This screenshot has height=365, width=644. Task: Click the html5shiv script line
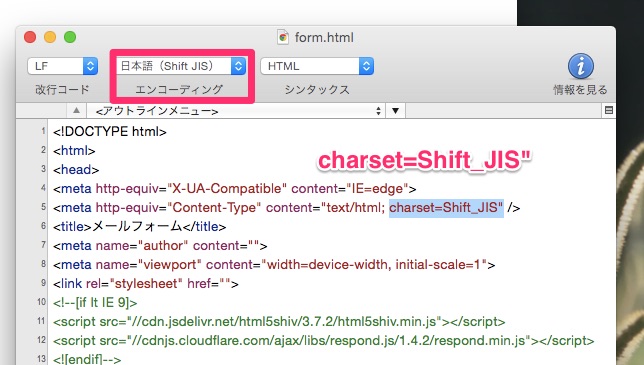[x=279, y=321]
